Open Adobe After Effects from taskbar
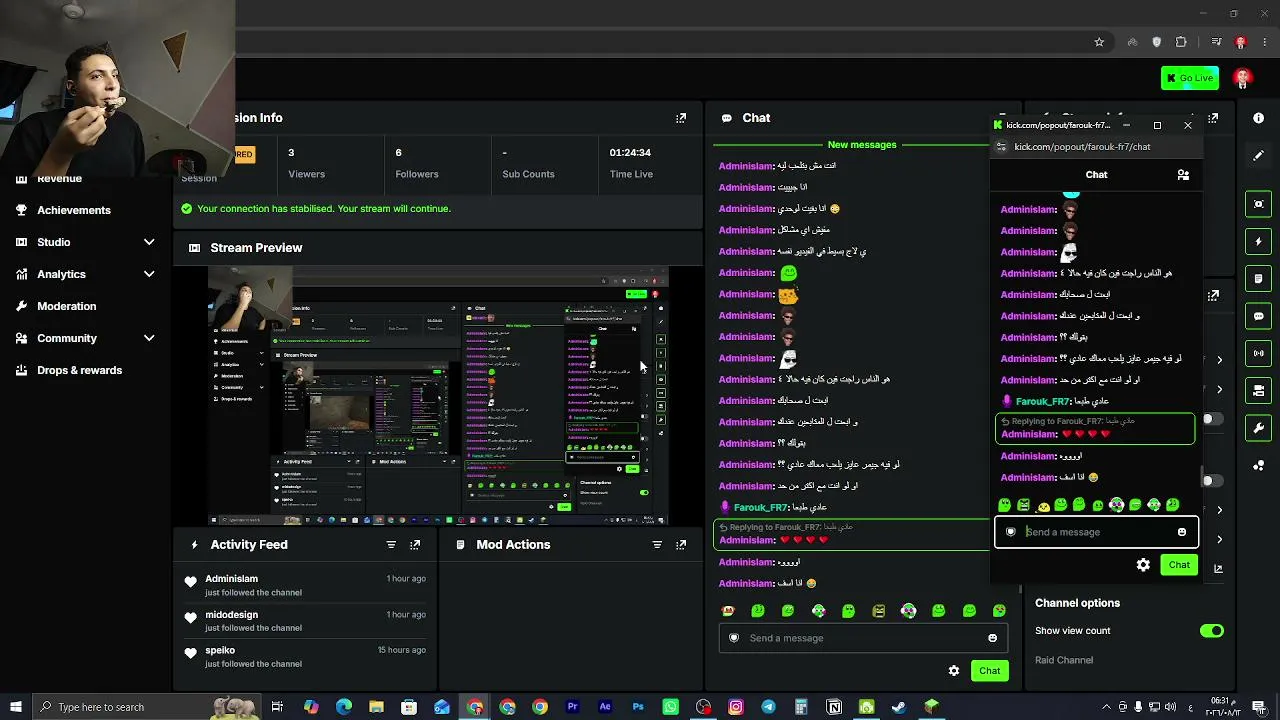1280x720 pixels. tap(605, 707)
